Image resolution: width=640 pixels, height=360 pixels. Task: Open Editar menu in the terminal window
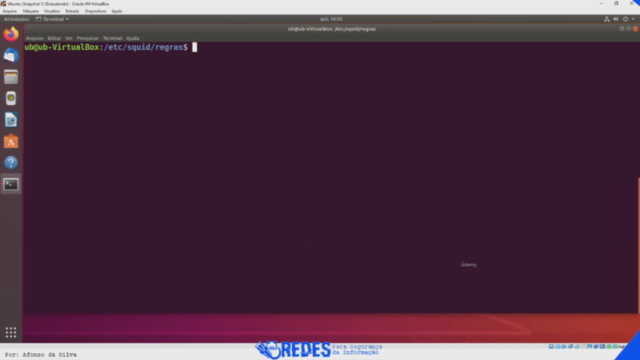coord(54,38)
